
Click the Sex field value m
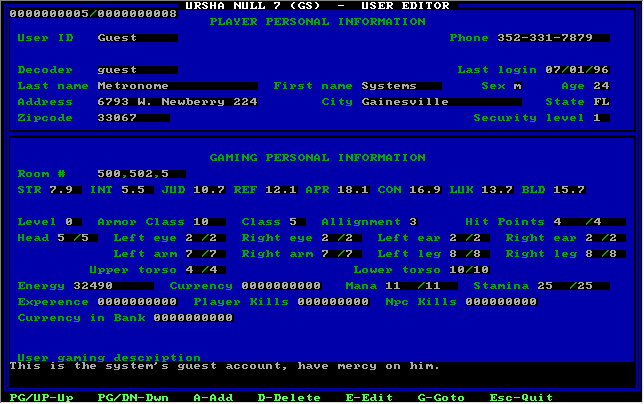(x=518, y=86)
